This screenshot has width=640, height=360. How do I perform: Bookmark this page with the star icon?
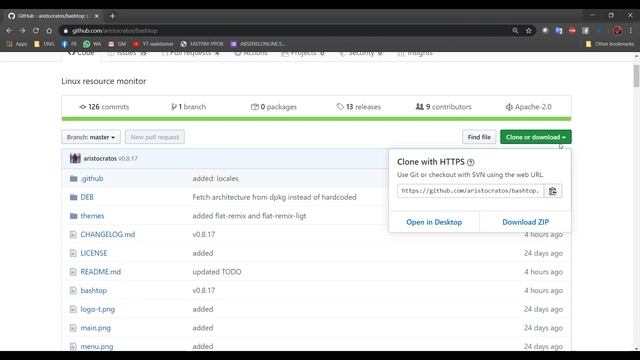coord(529,31)
